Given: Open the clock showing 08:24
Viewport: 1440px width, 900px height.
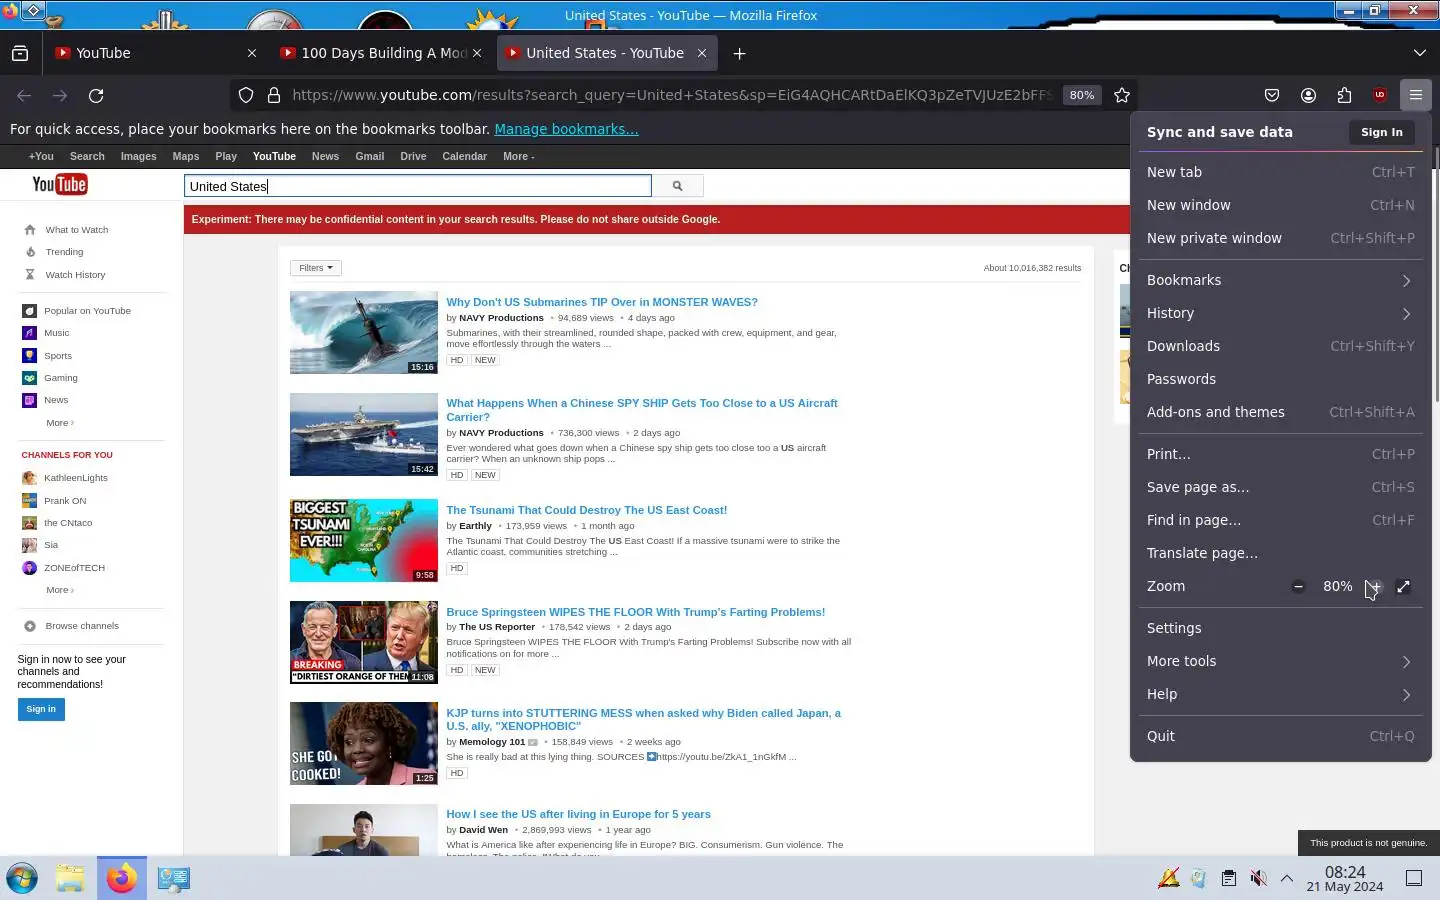Looking at the screenshot, I should tap(1345, 878).
